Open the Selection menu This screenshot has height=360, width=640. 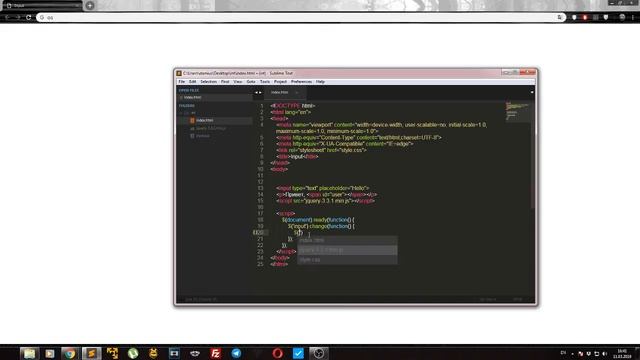209,82
